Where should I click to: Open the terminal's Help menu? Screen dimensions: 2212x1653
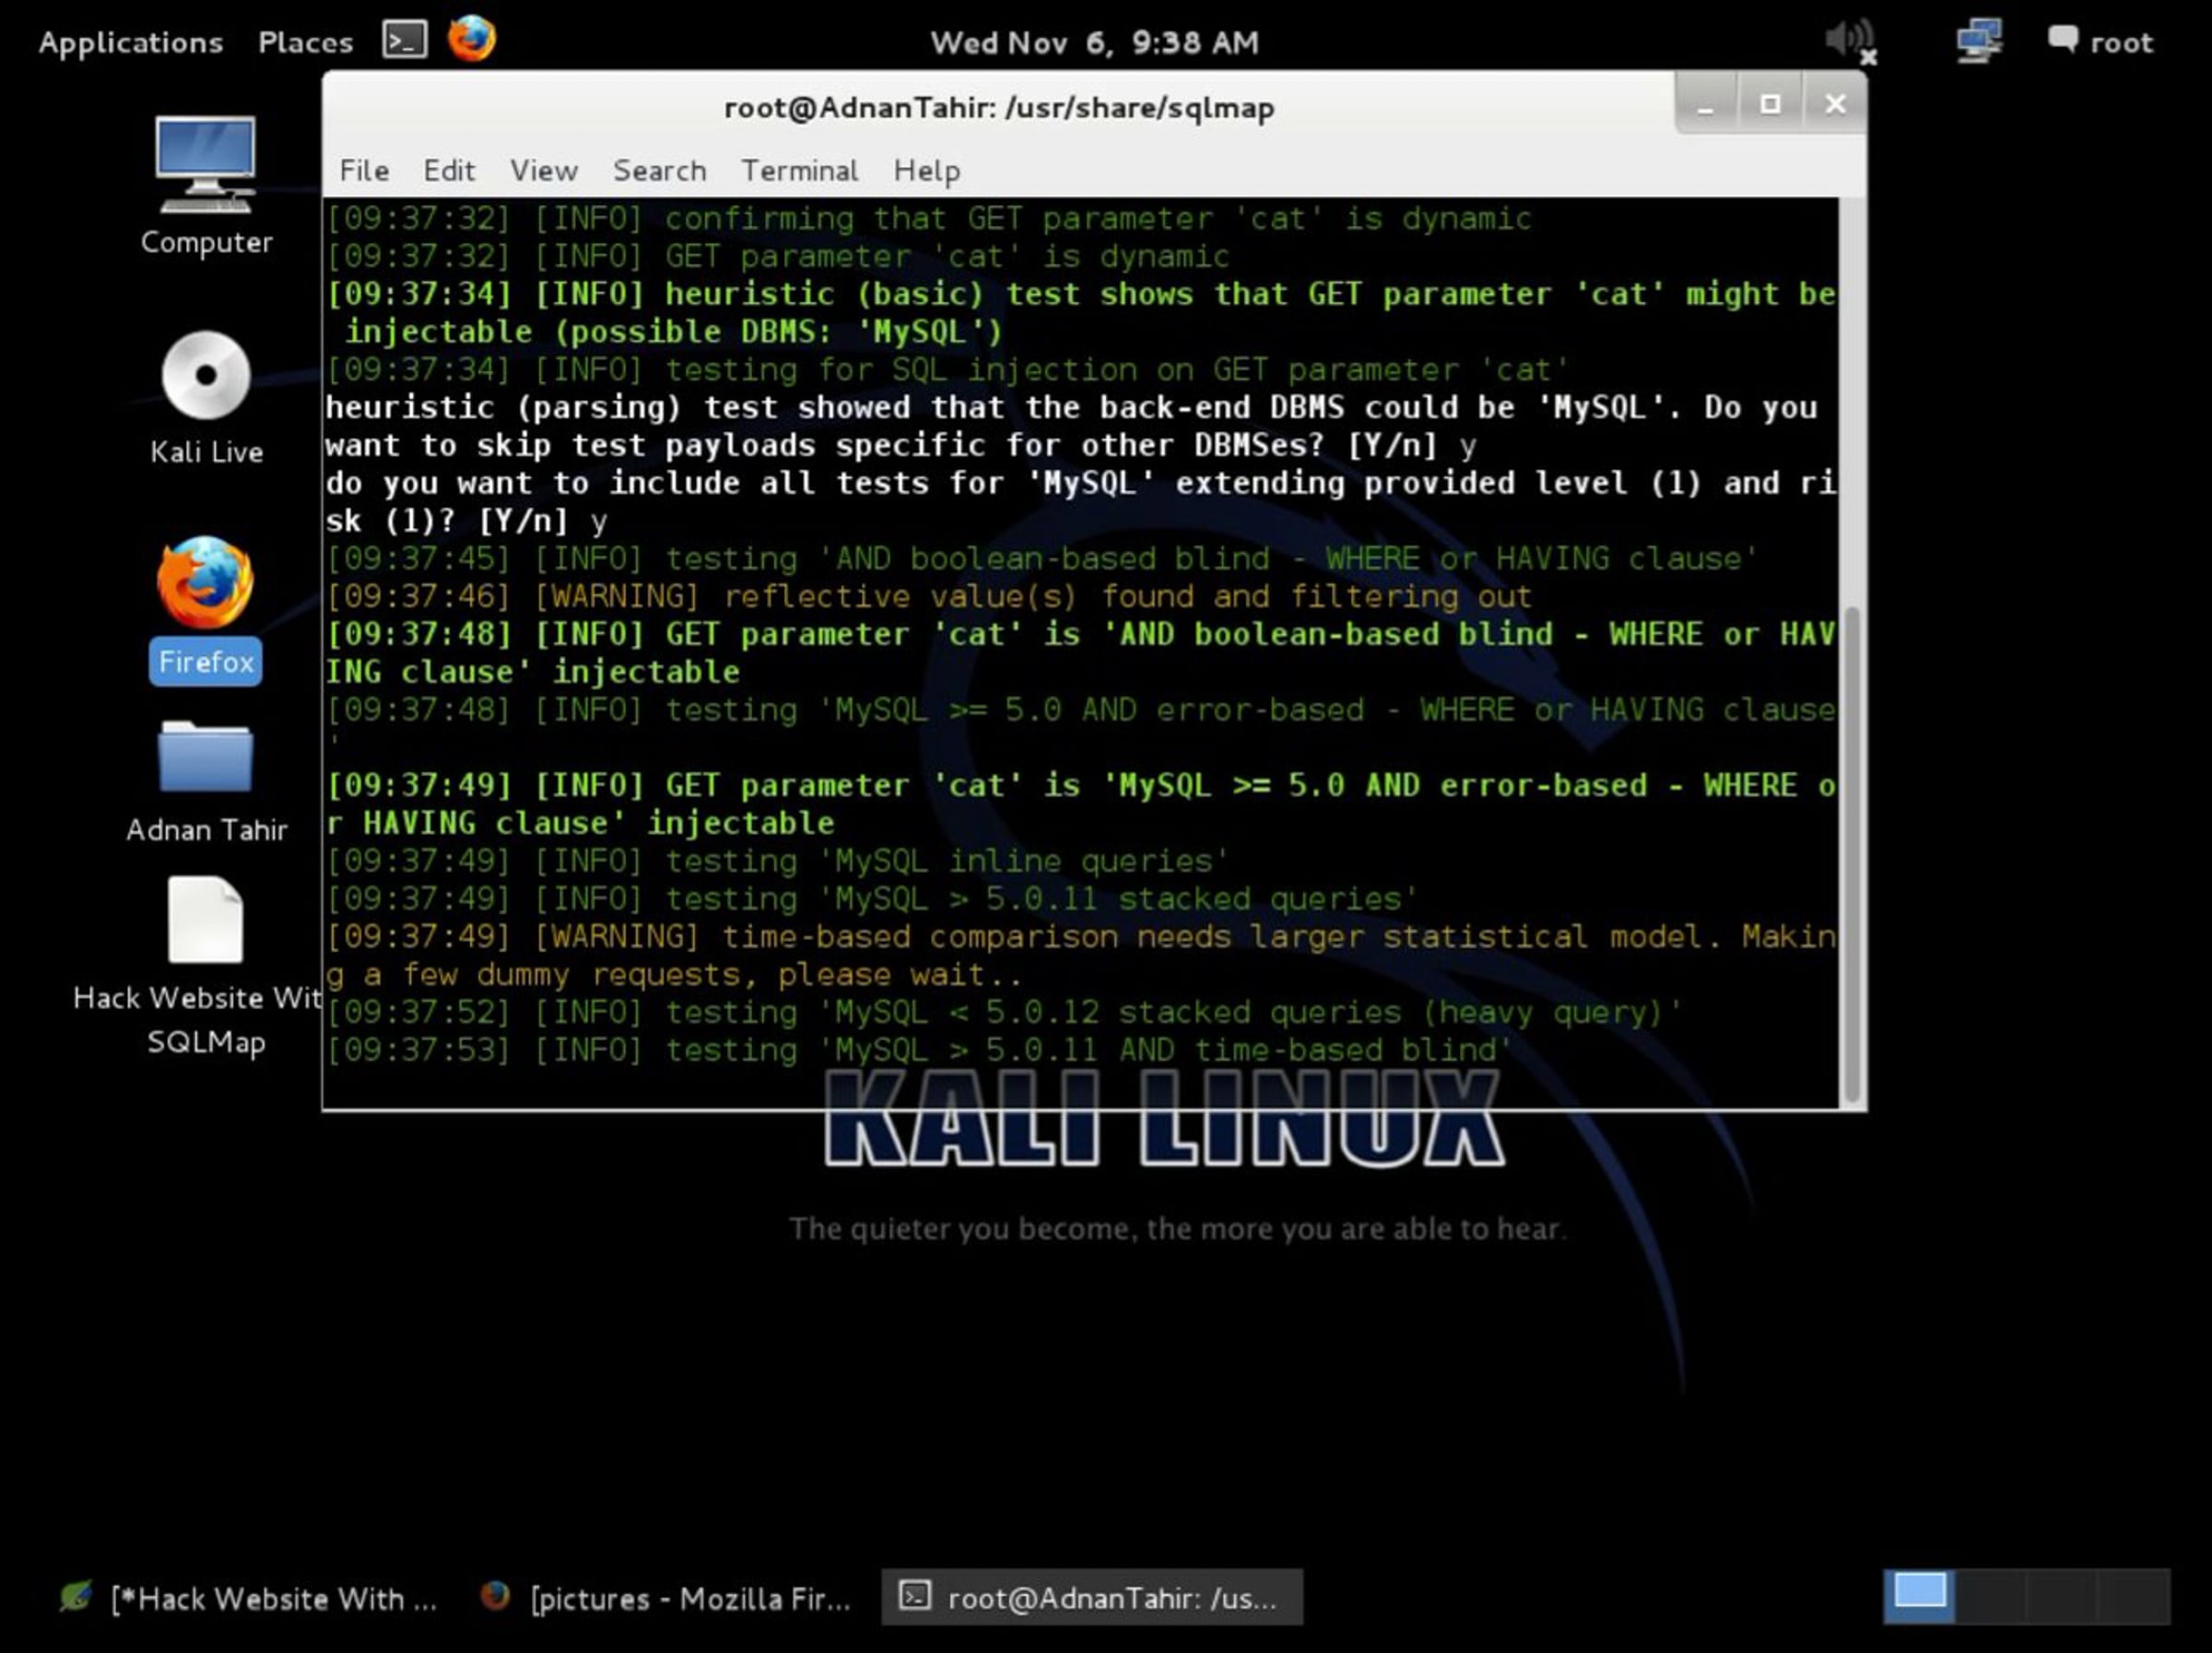click(927, 171)
